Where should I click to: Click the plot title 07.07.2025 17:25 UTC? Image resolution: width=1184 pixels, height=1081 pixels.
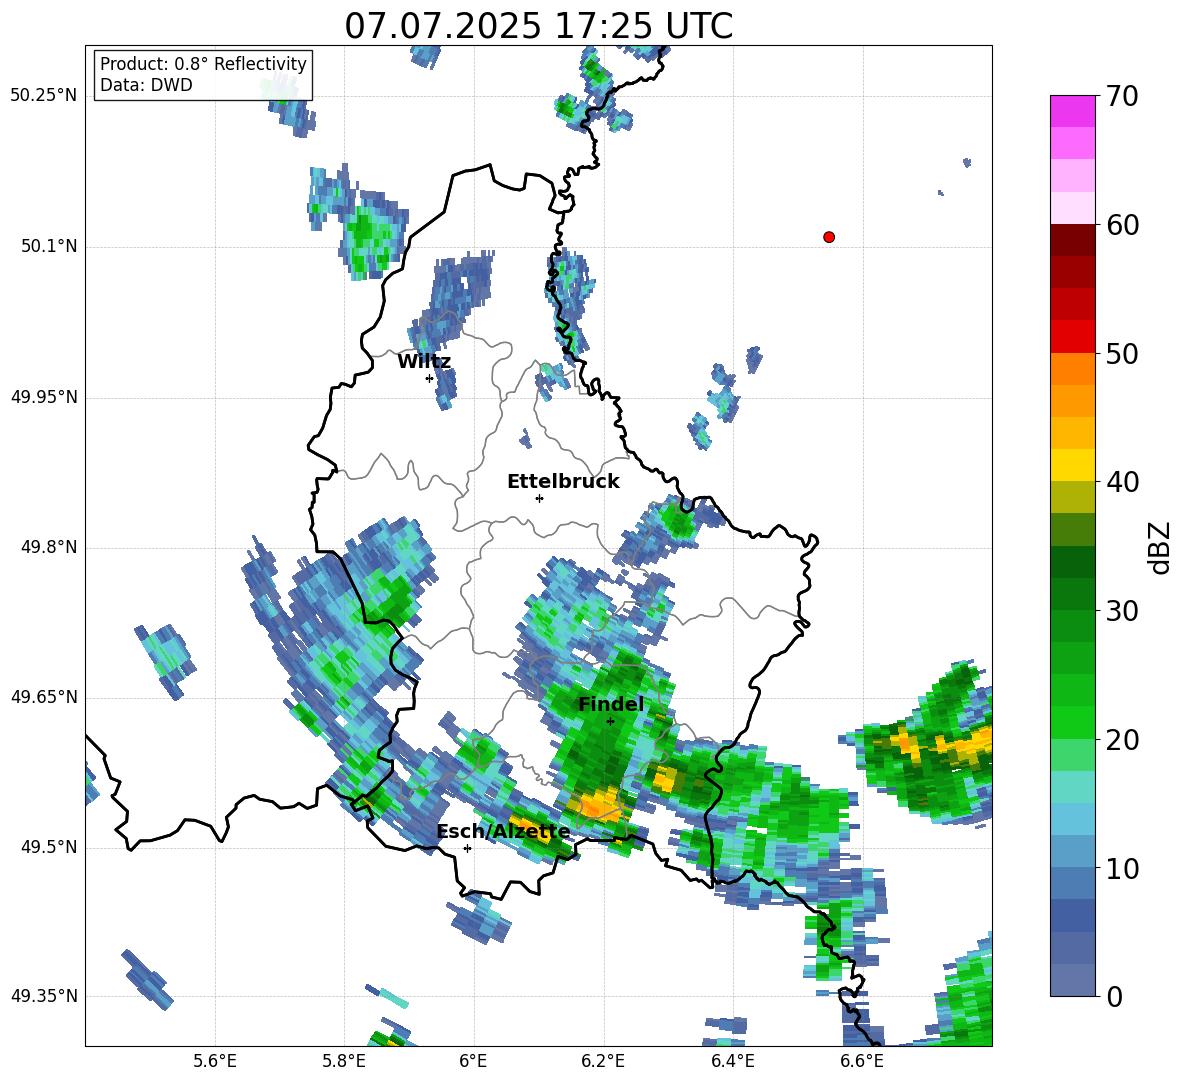pos(539,26)
